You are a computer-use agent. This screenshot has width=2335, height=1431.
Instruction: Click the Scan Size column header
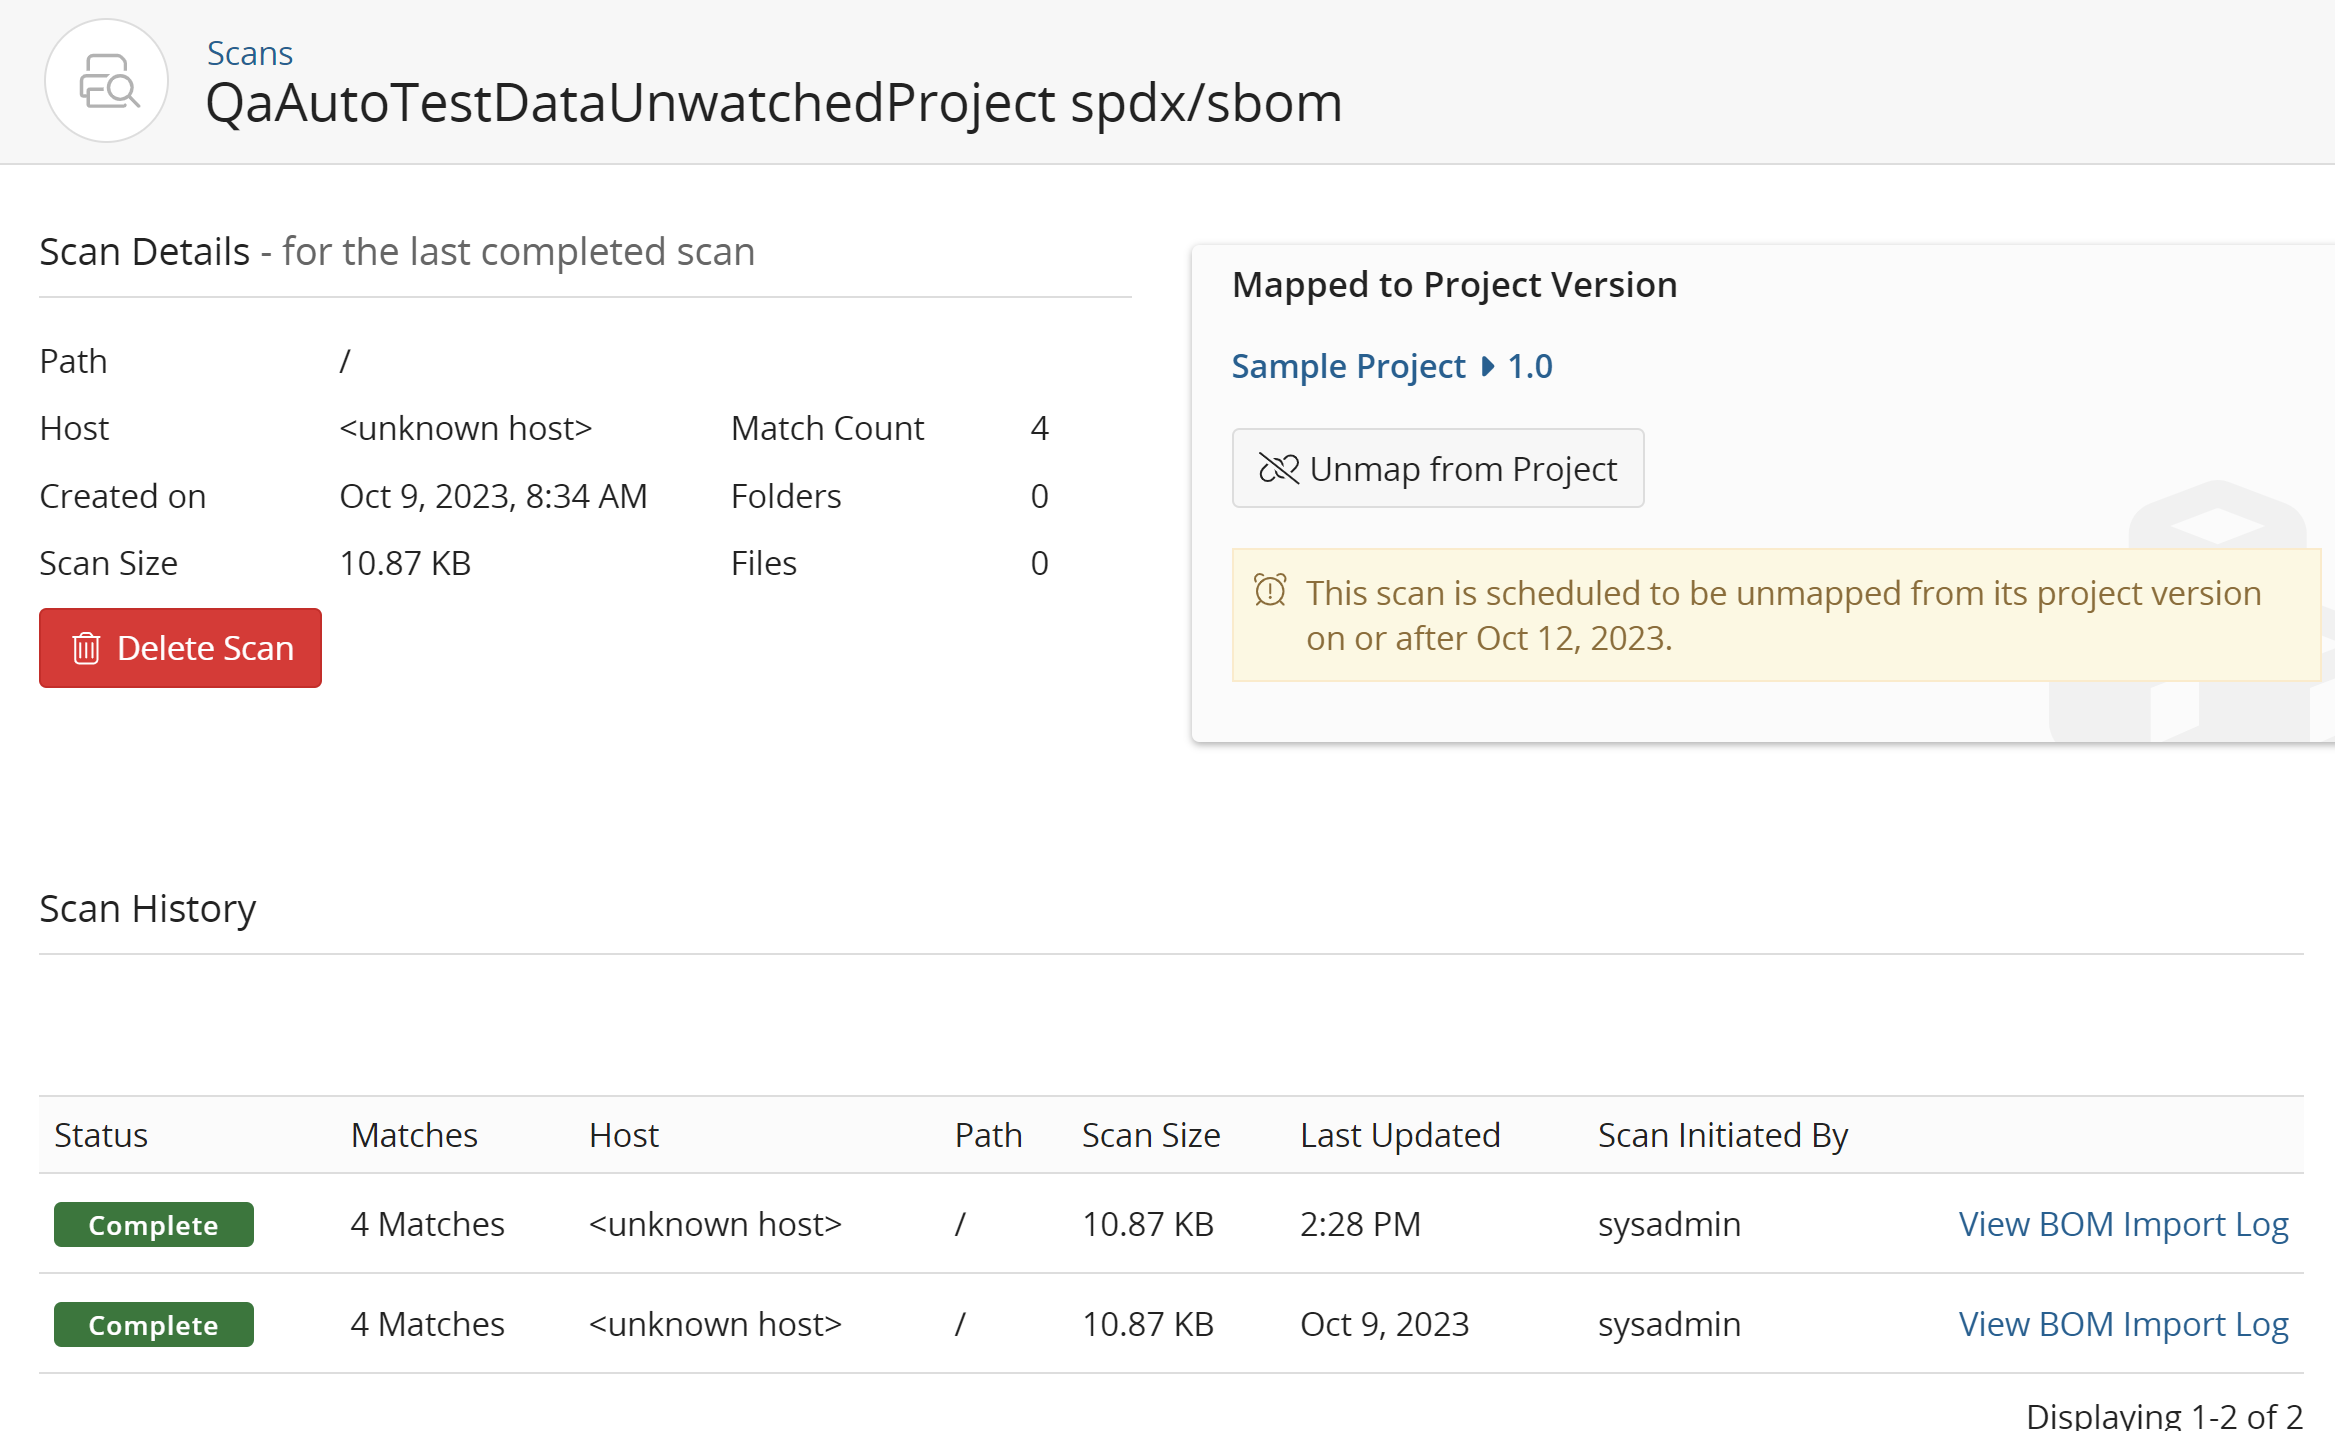point(1151,1135)
